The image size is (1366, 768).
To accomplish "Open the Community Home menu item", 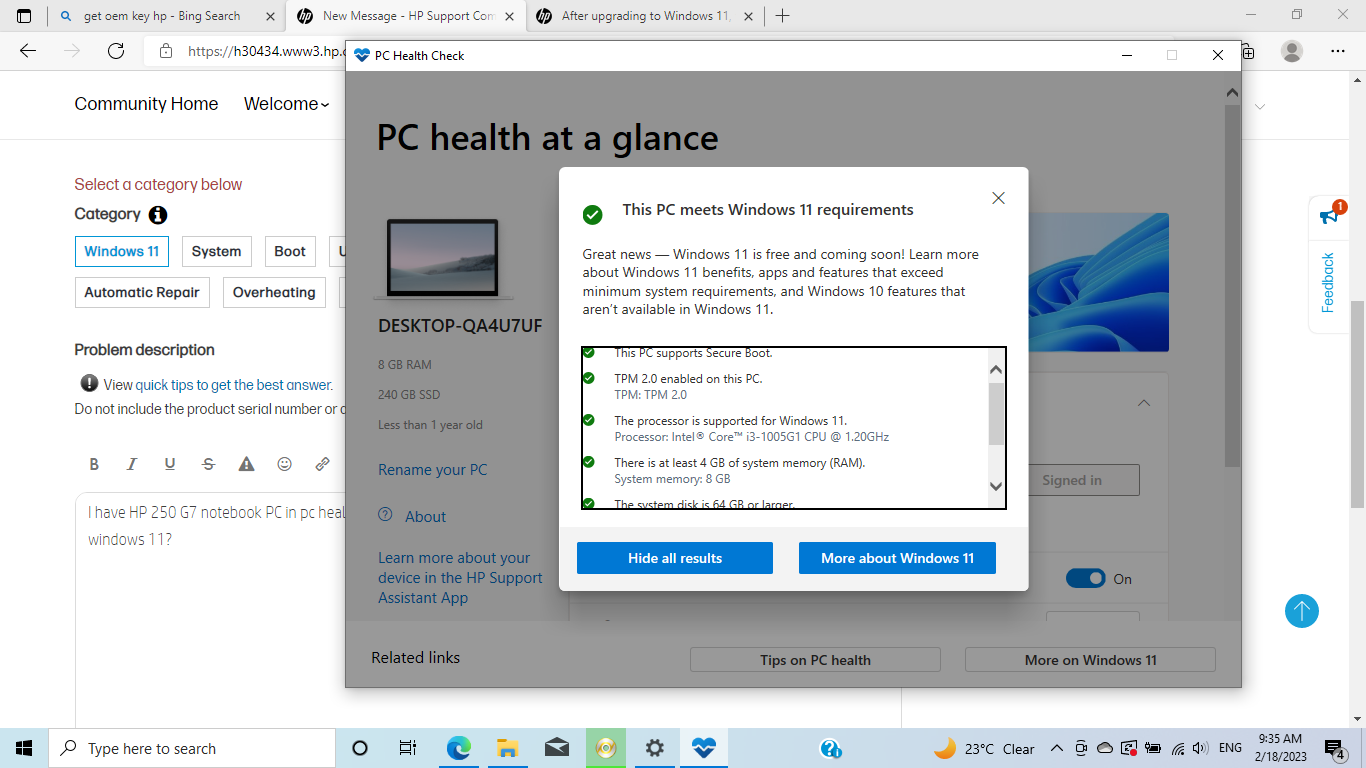I will coord(146,104).
